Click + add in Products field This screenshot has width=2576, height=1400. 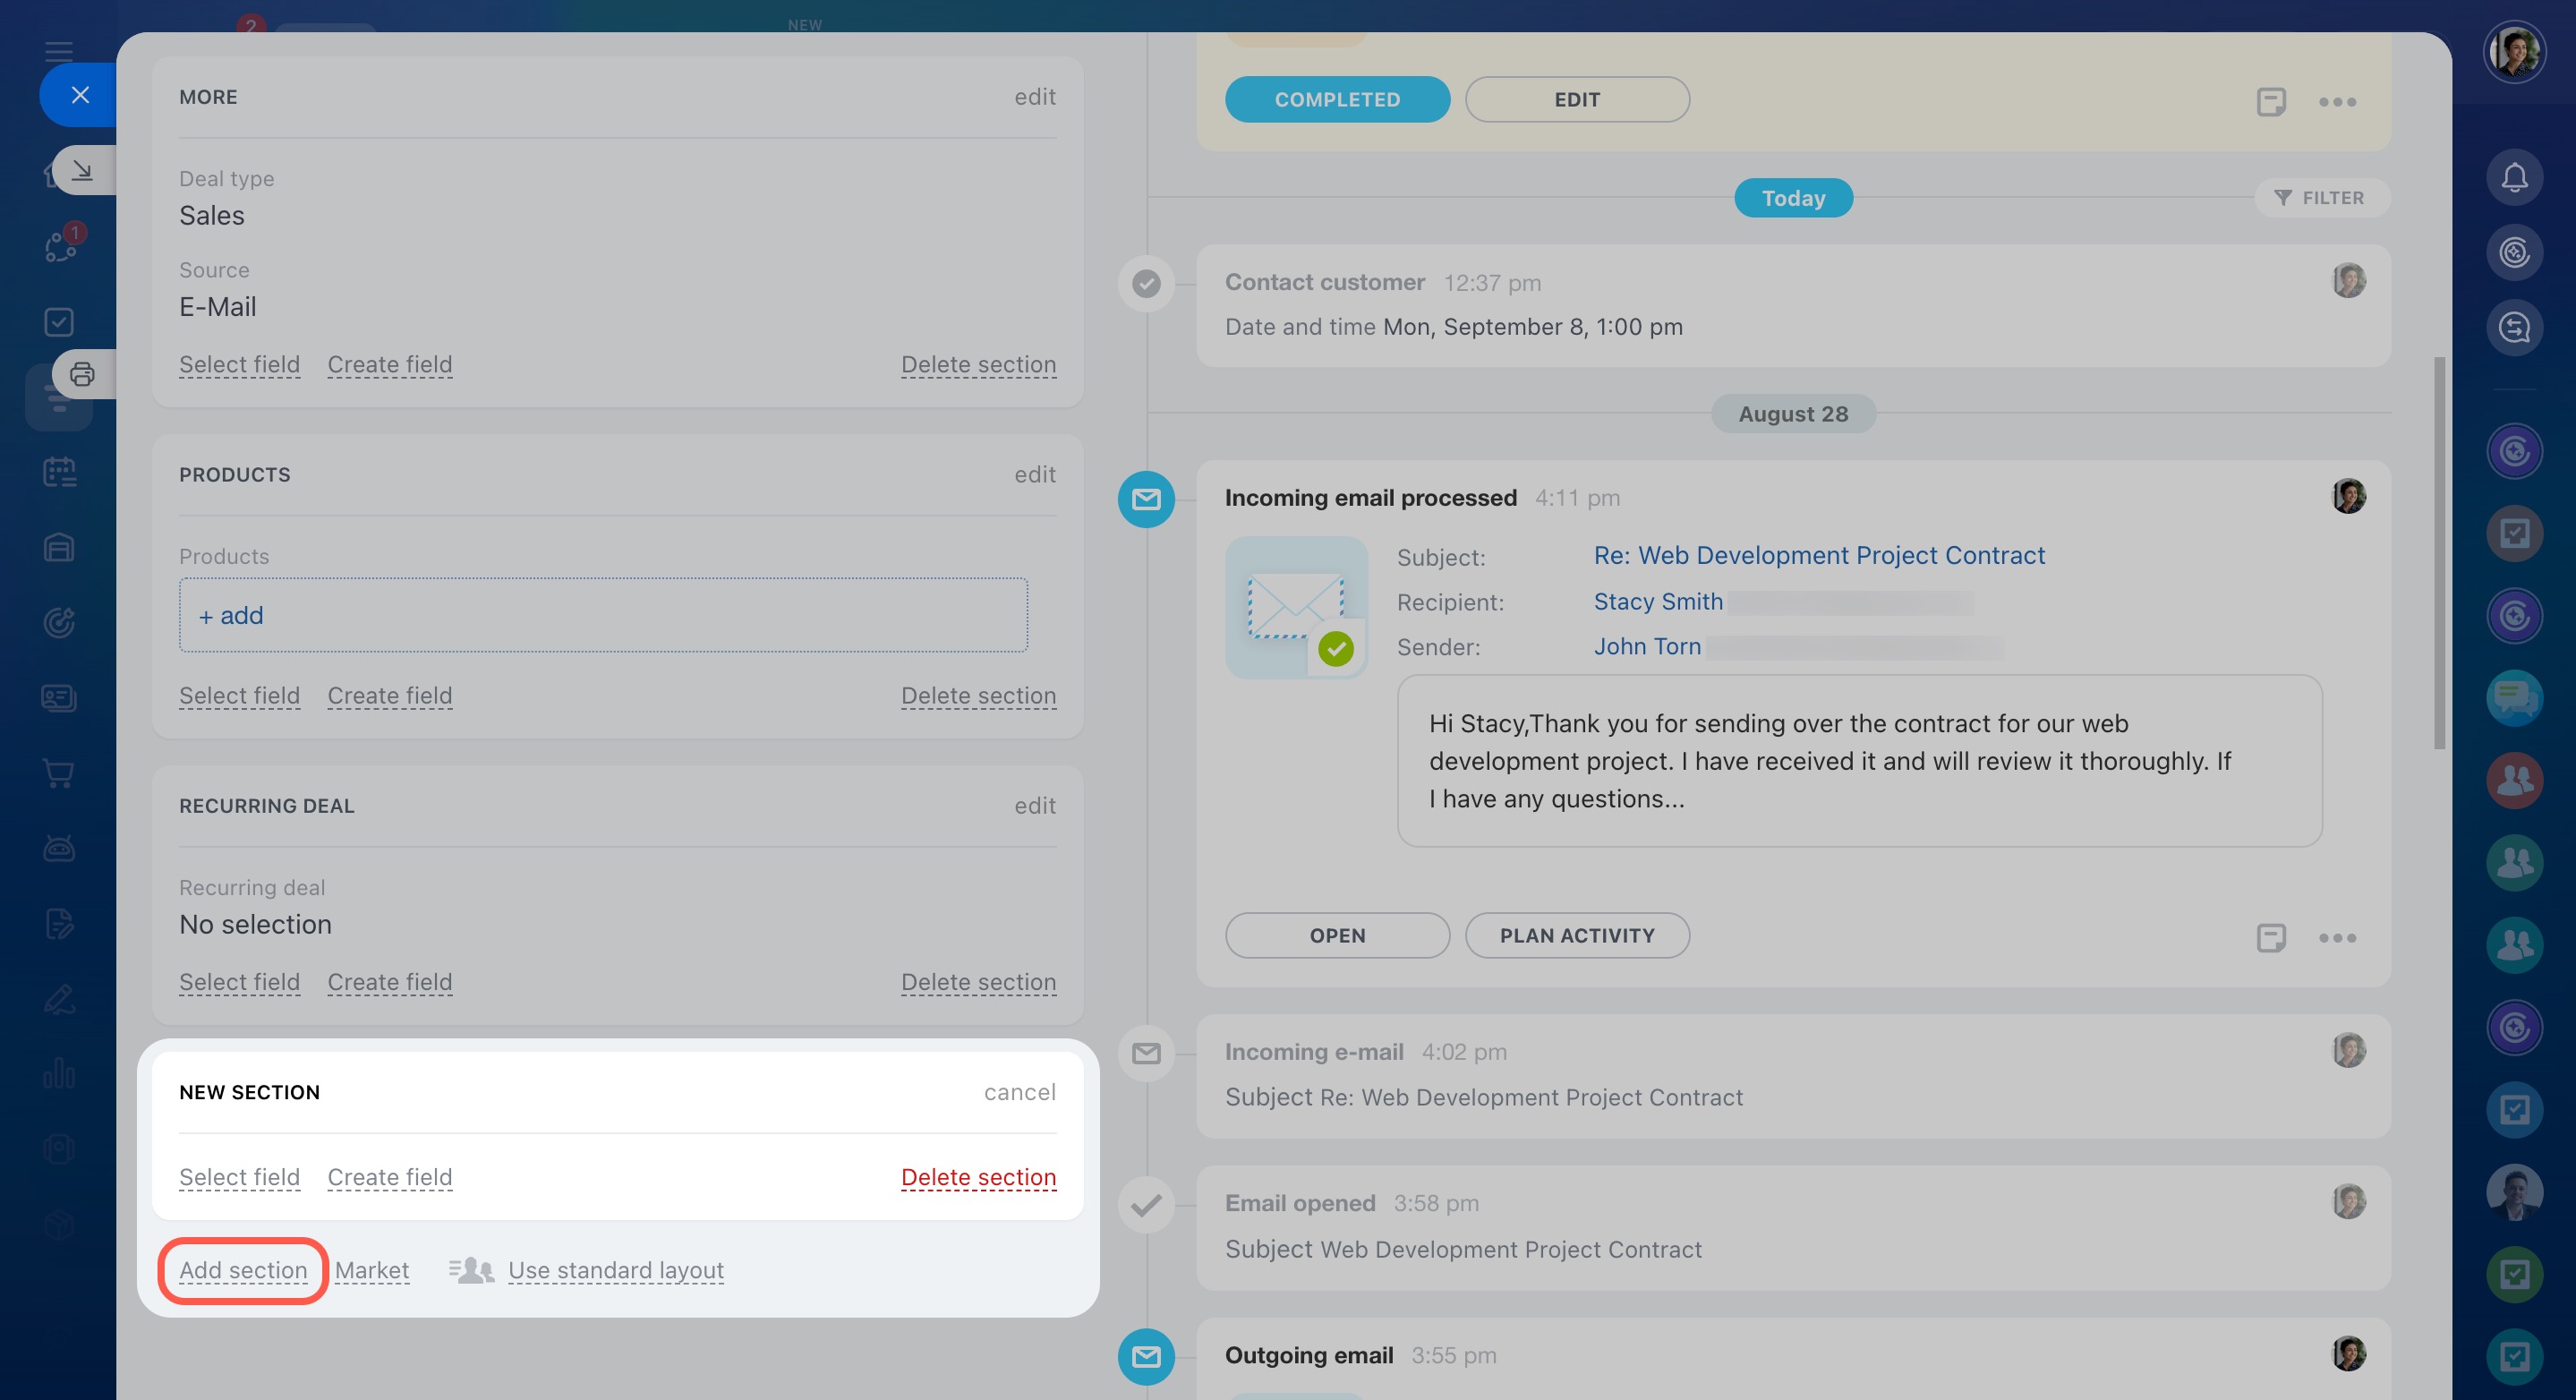click(x=232, y=615)
